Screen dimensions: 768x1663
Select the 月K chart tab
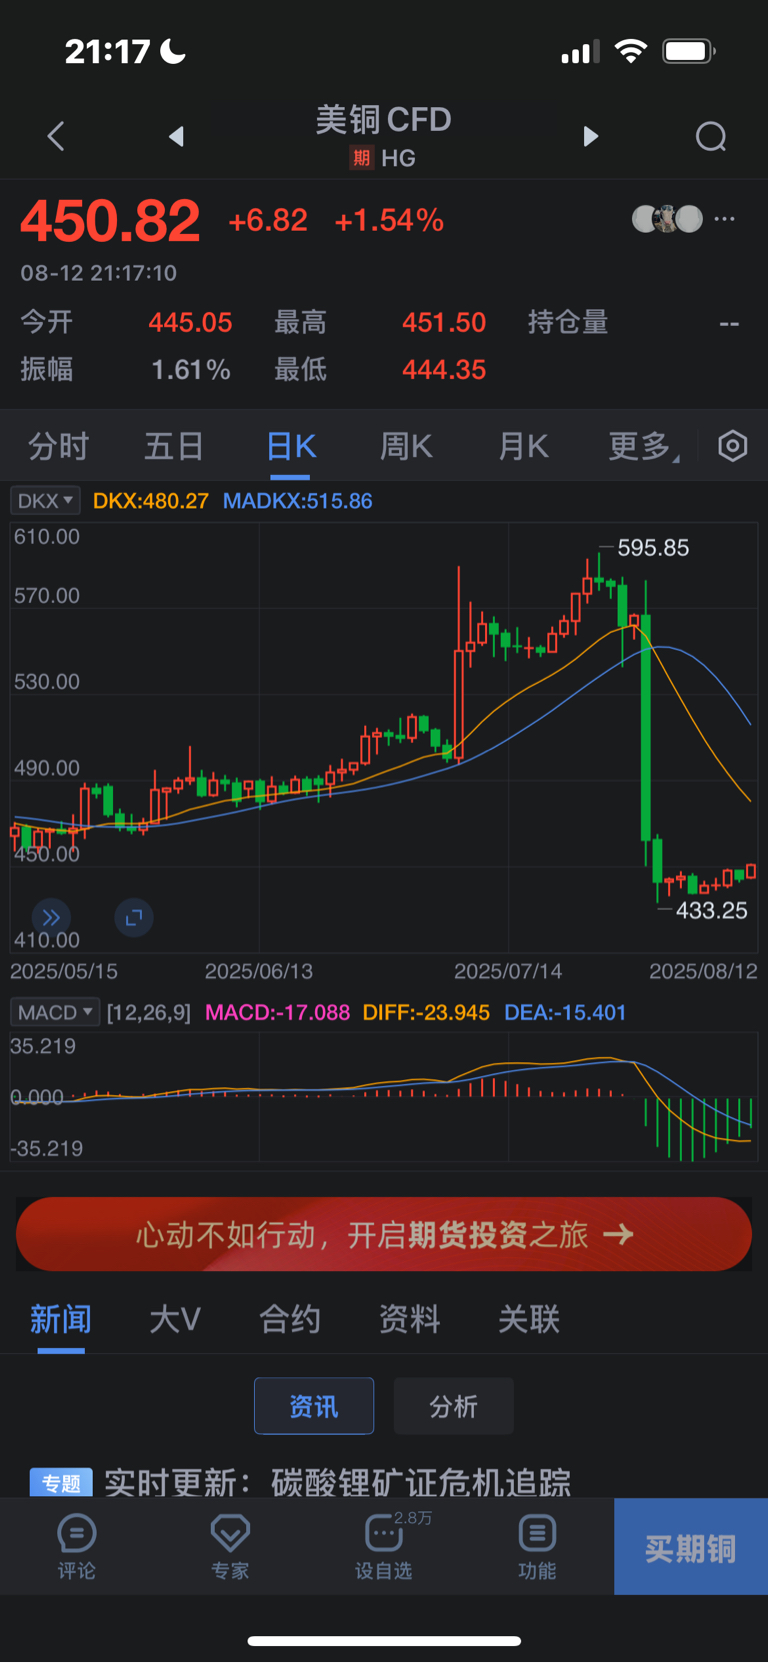pos(523,446)
